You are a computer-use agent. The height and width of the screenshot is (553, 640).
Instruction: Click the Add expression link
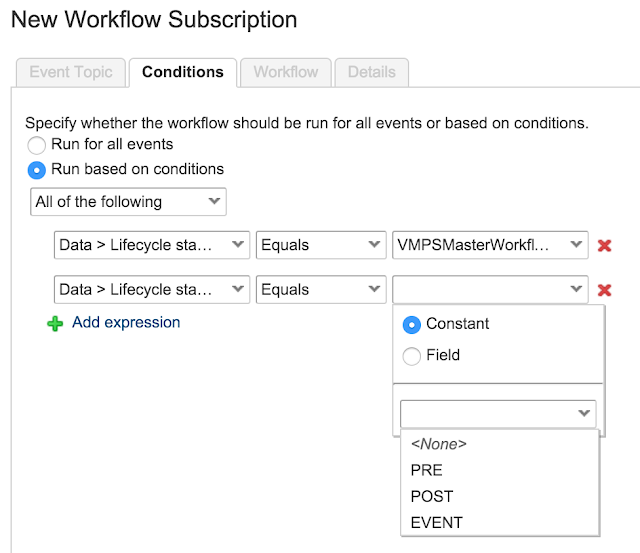point(126,323)
